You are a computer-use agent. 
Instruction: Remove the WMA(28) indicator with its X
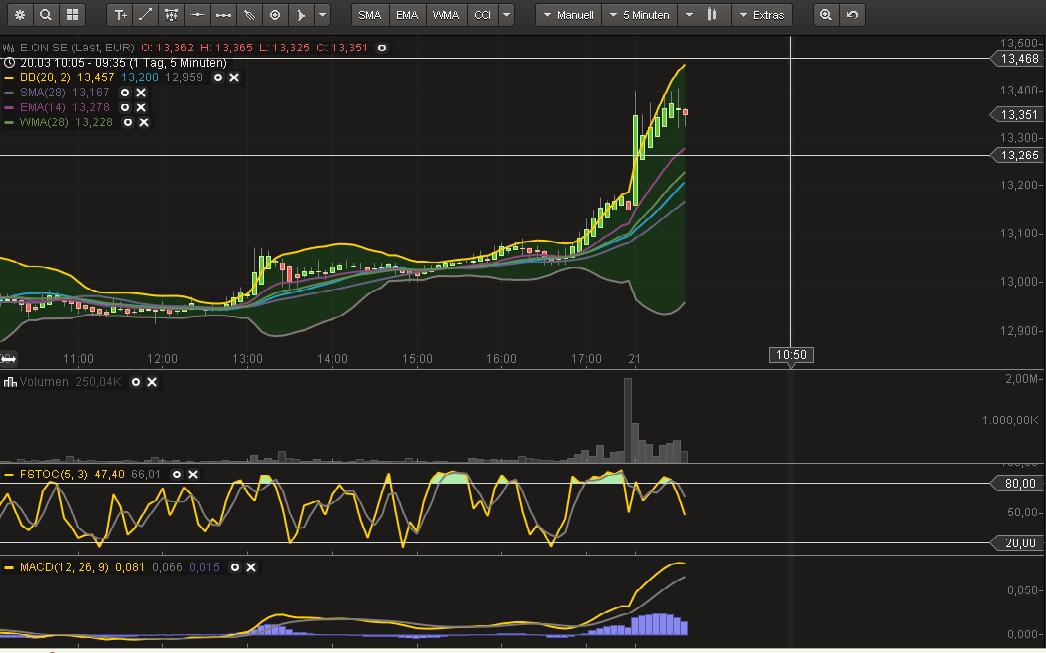pos(144,122)
